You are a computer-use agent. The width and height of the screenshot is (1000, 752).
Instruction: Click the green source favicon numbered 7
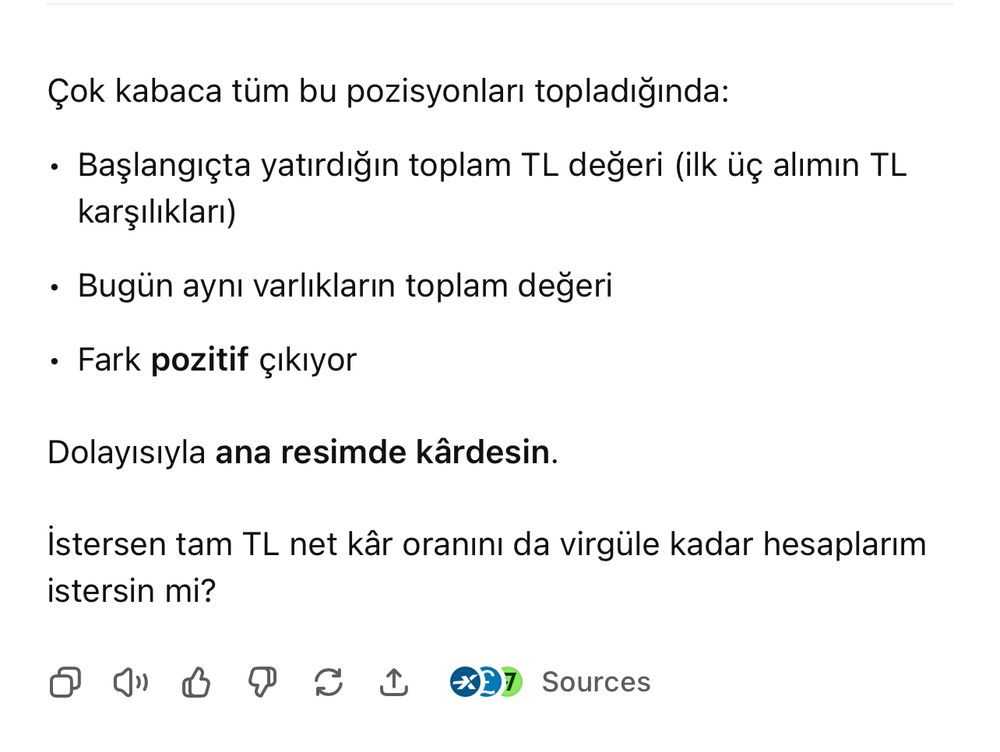511,682
